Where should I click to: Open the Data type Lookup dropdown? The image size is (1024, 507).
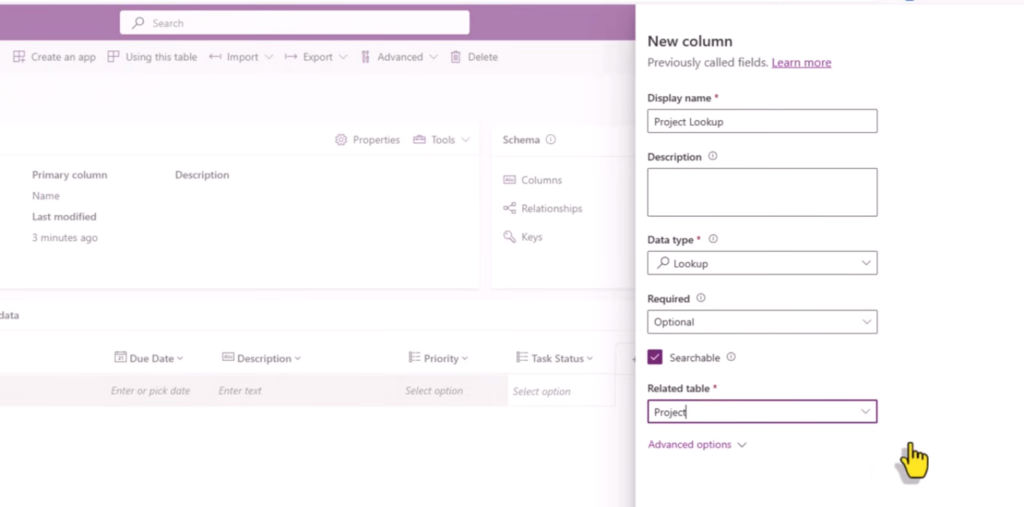762,263
